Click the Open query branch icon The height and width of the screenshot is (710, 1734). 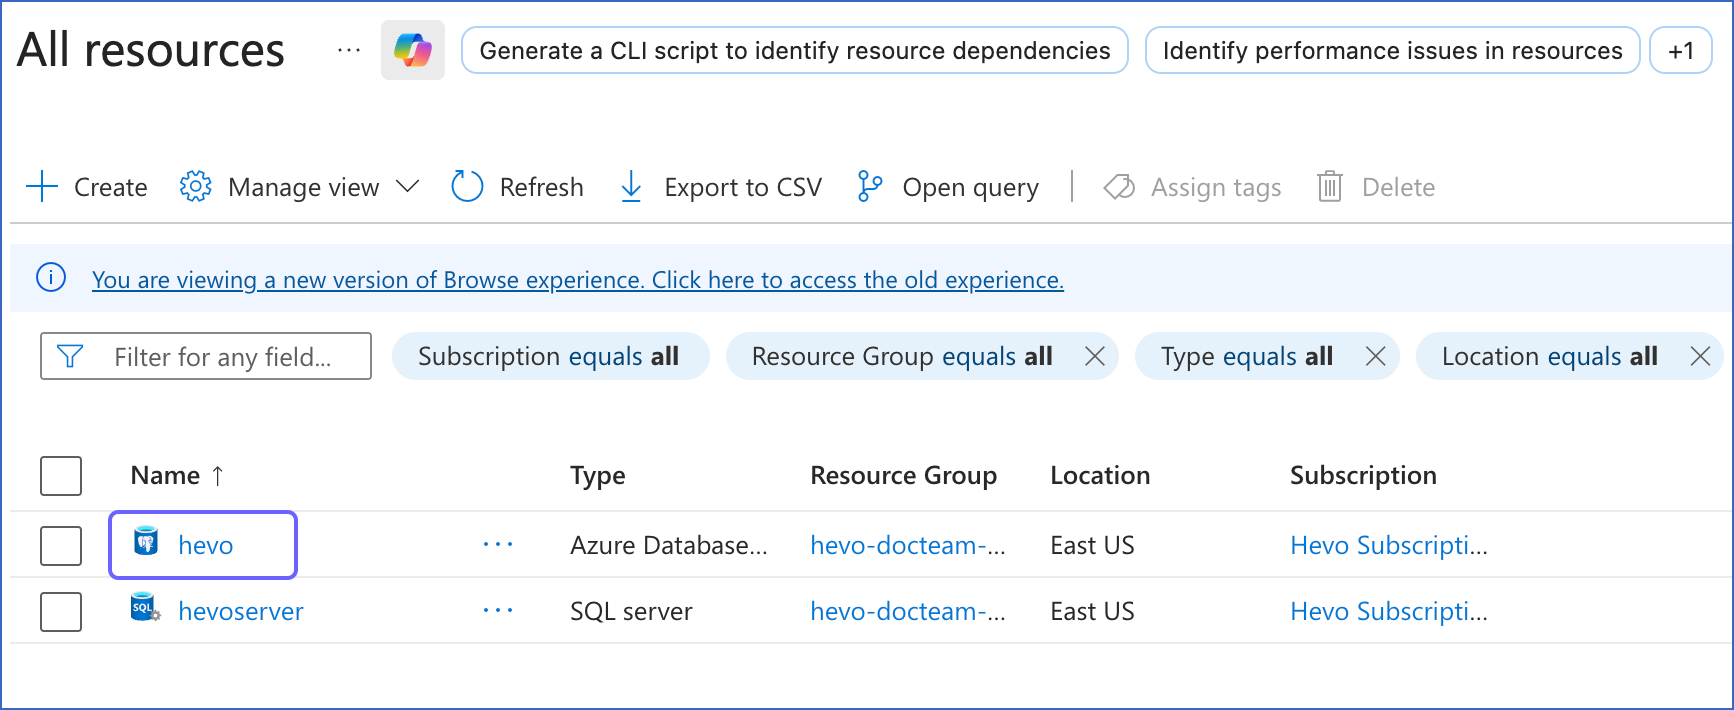(870, 186)
